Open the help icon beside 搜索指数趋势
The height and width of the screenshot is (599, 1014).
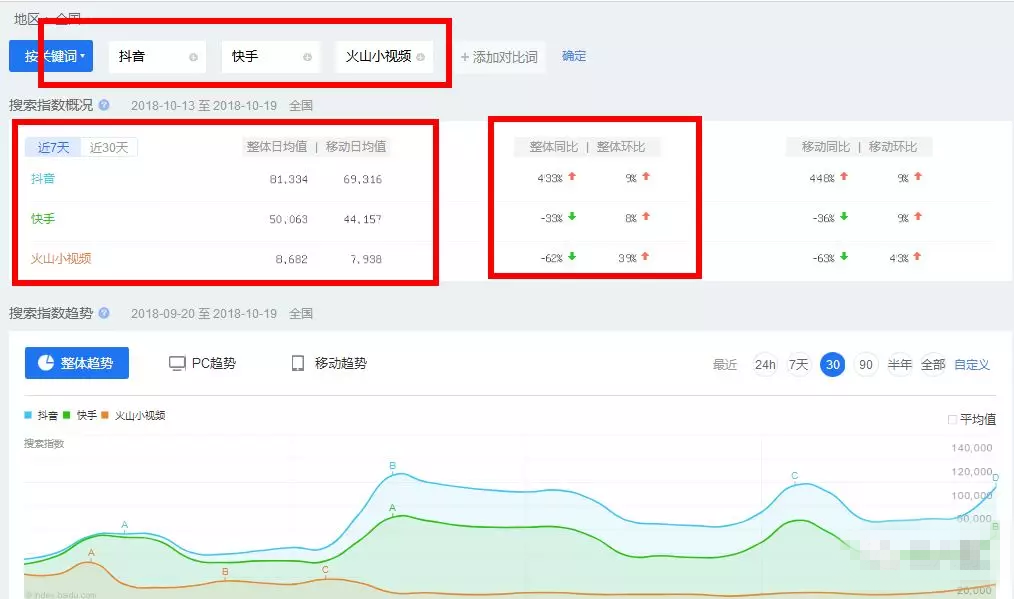(104, 313)
